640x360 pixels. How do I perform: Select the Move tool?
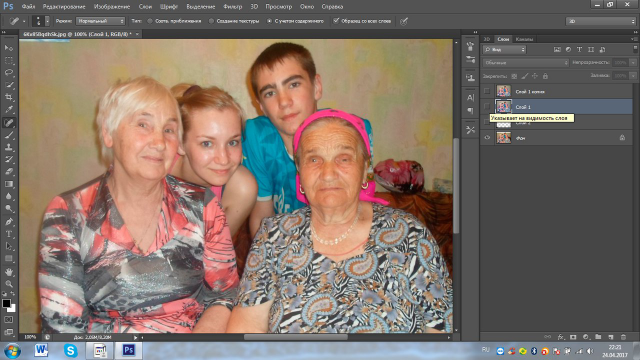[9, 48]
